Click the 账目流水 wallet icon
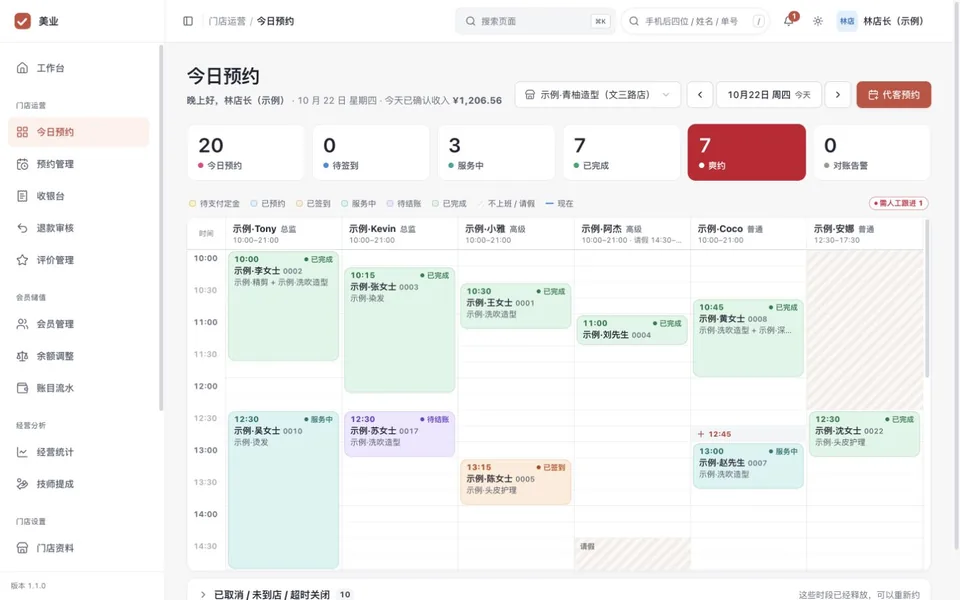 [22, 388]
